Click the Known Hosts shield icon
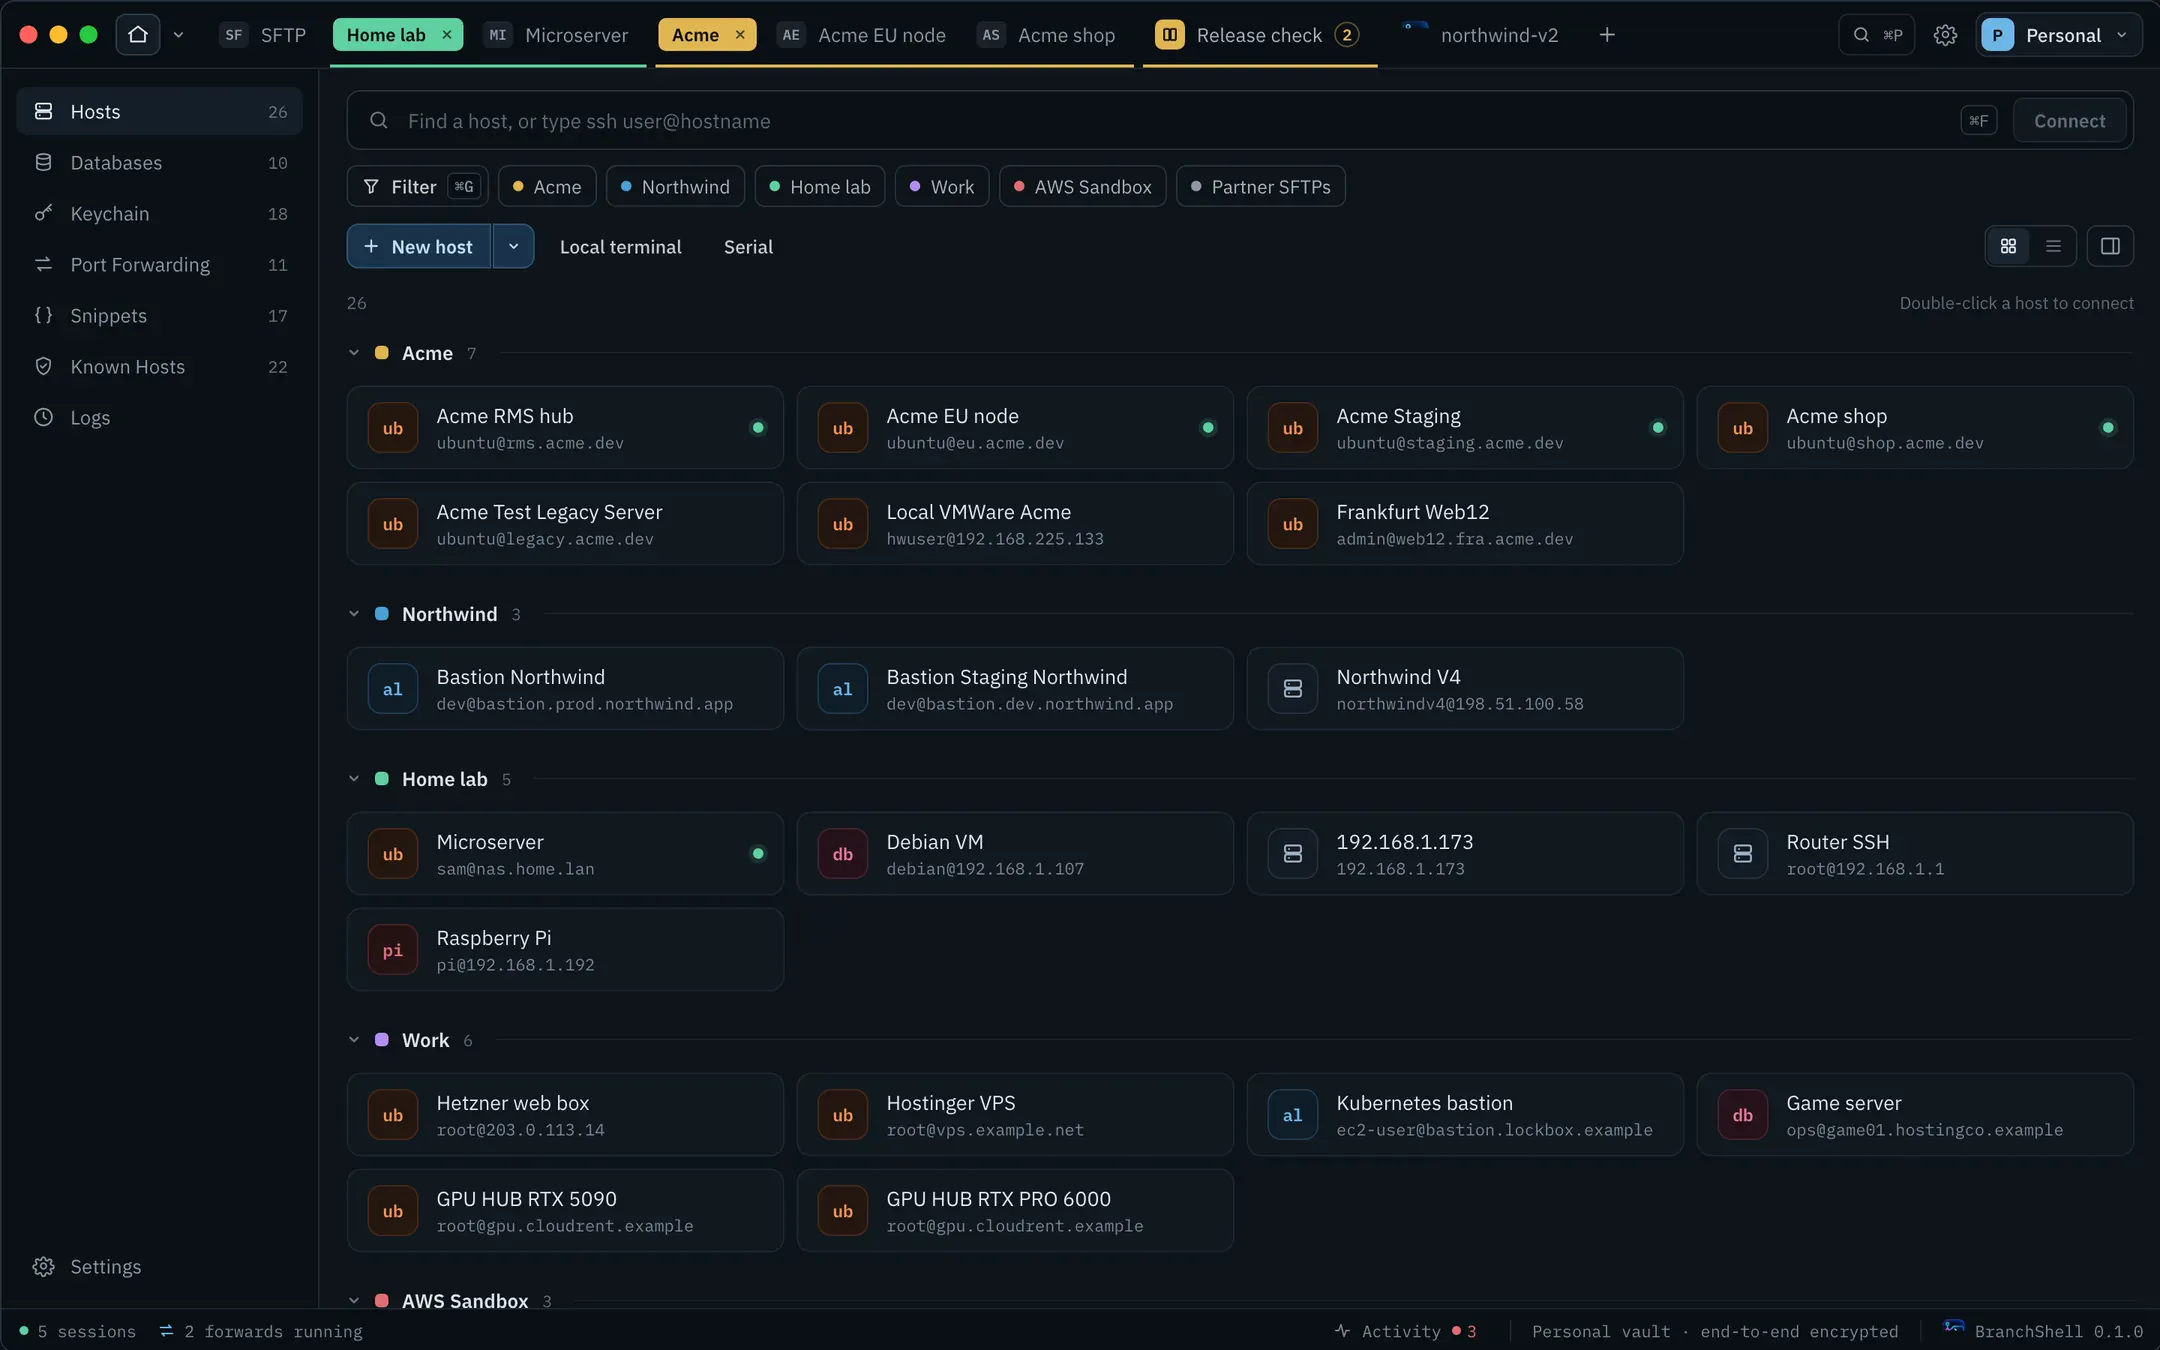Viewport: 2160px width, 1350px height. (43, 366)
